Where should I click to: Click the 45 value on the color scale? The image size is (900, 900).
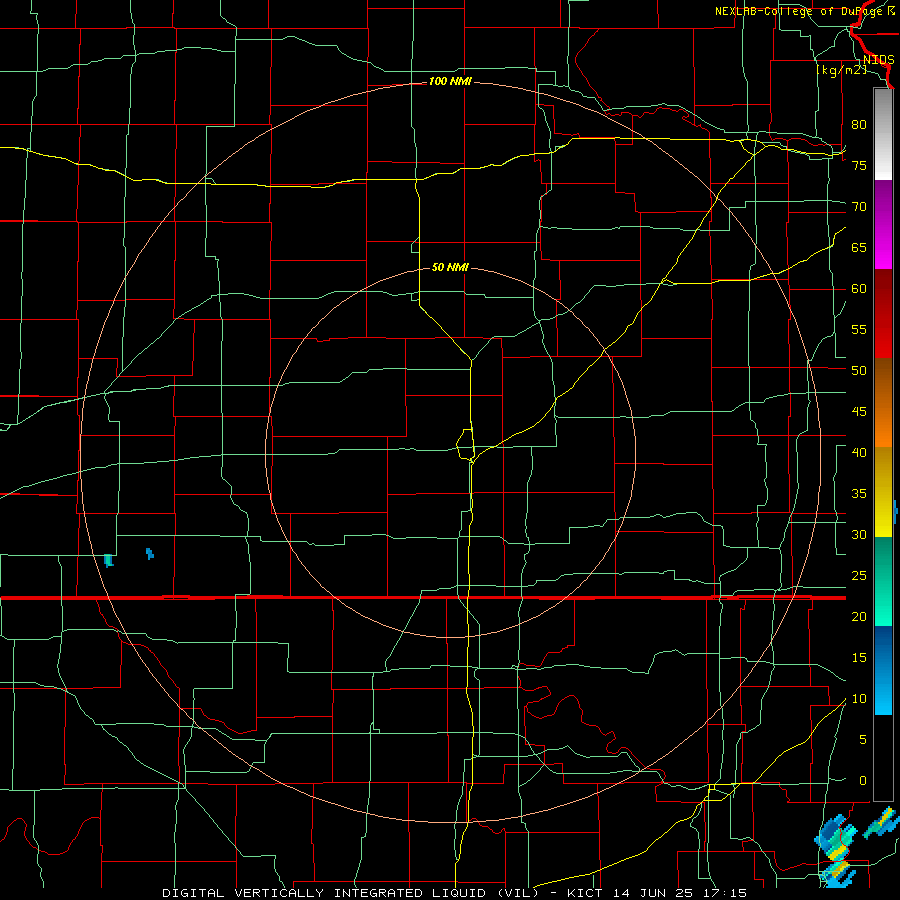(859, 412)
